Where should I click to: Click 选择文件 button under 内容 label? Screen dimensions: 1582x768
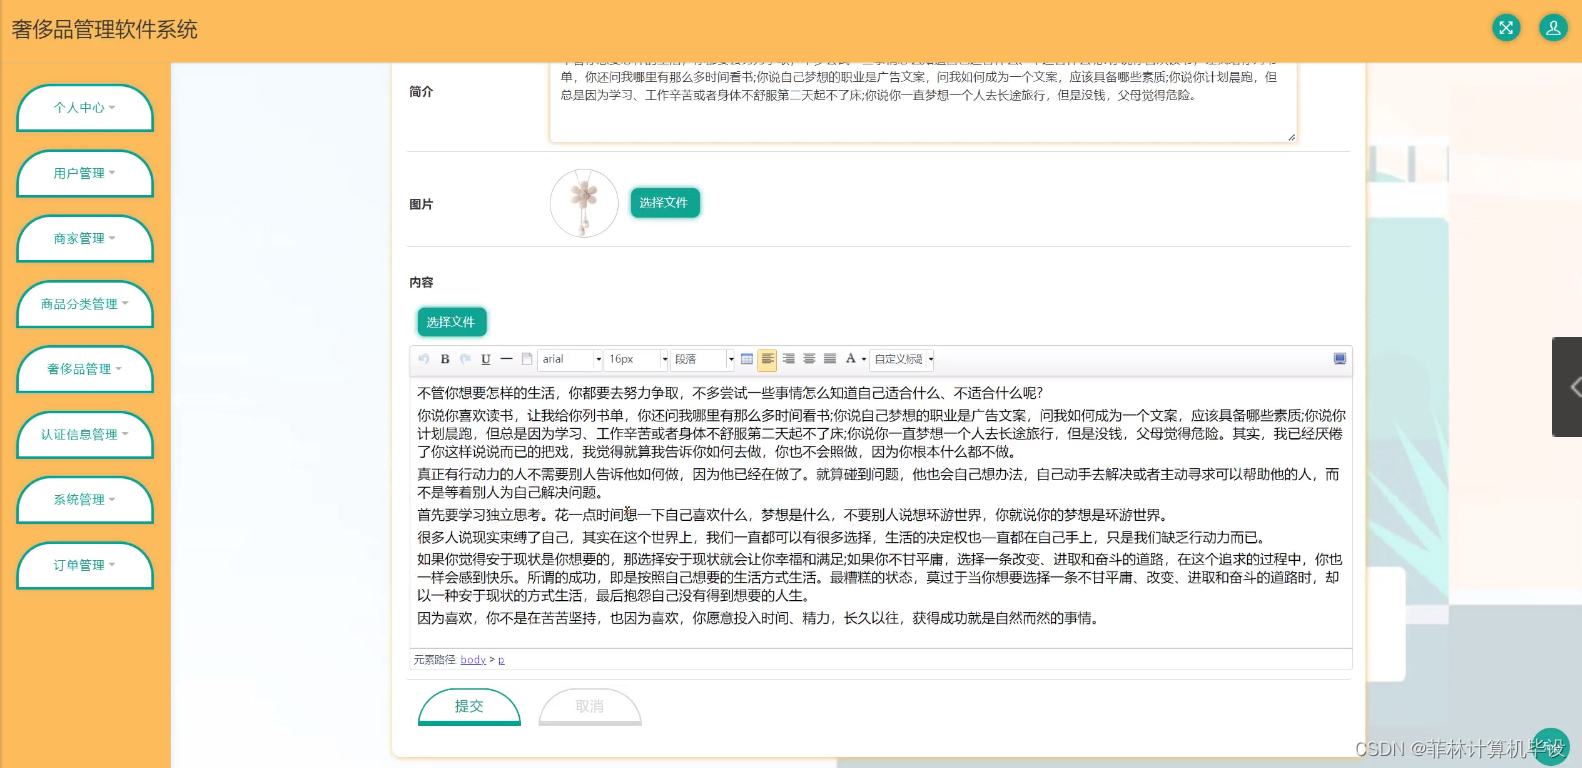click(x=451, y=322)
